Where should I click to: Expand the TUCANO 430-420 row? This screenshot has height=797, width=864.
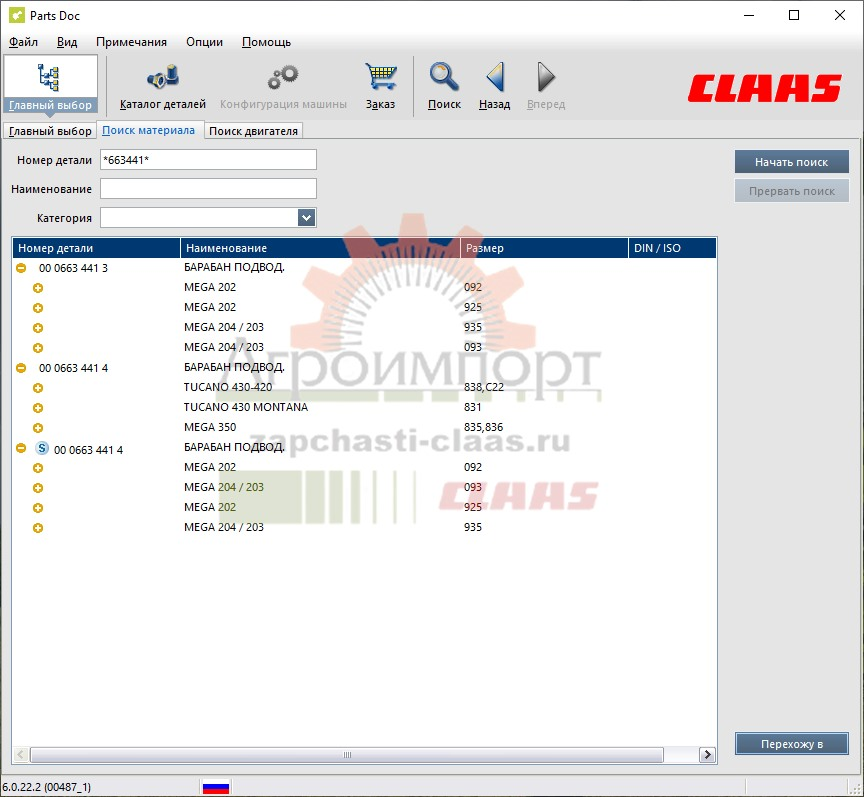tap(38, 388)
